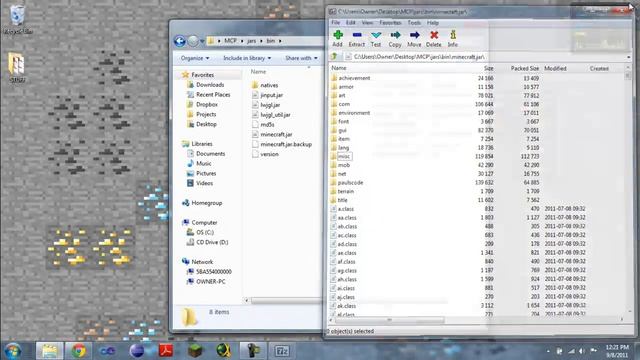Sort by the Created column header

pos(599,69)
